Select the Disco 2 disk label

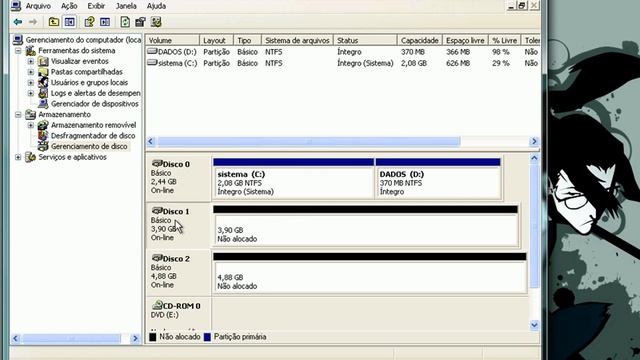(x=178, y=272)
